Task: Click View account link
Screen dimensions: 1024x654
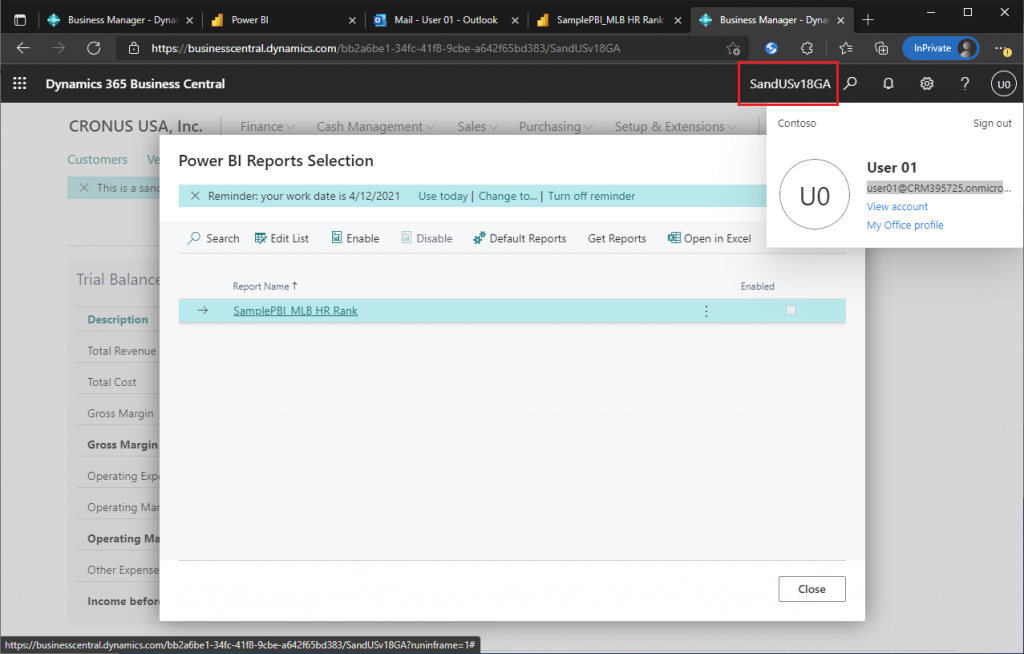Action: (897, 206)
